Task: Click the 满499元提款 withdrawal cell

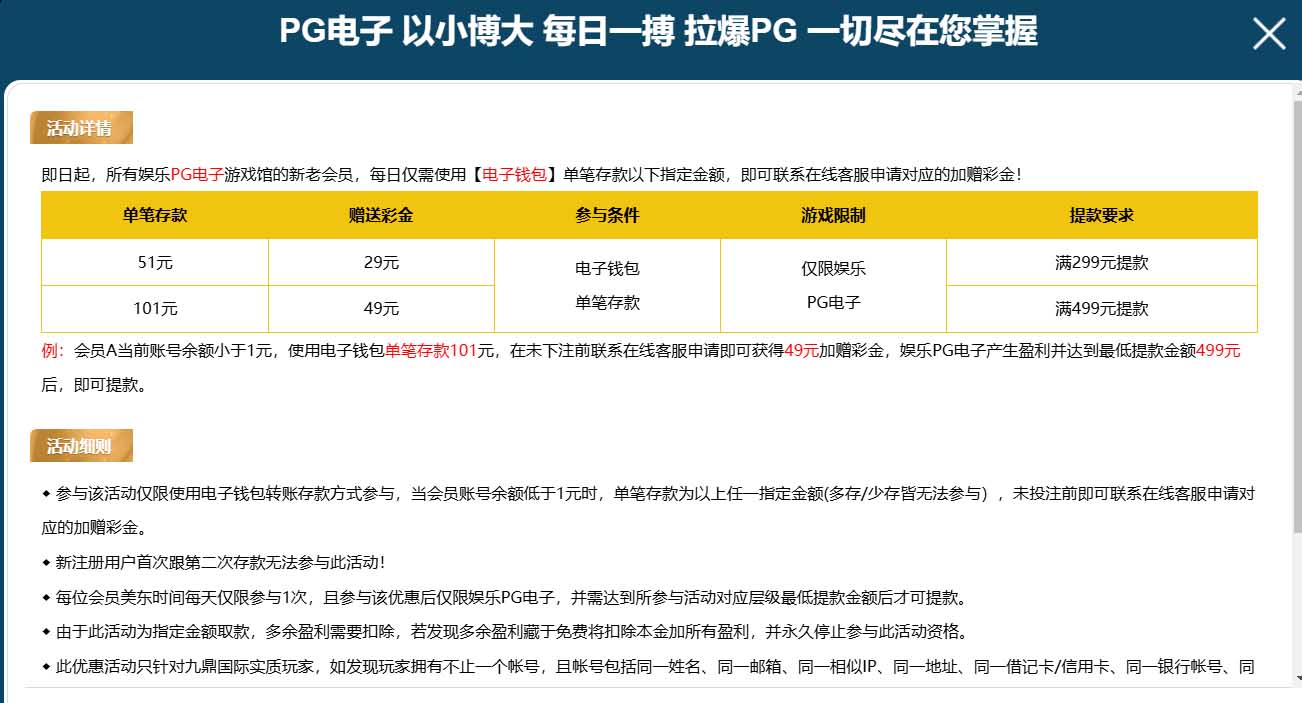Action: (x=1101, y=309)
